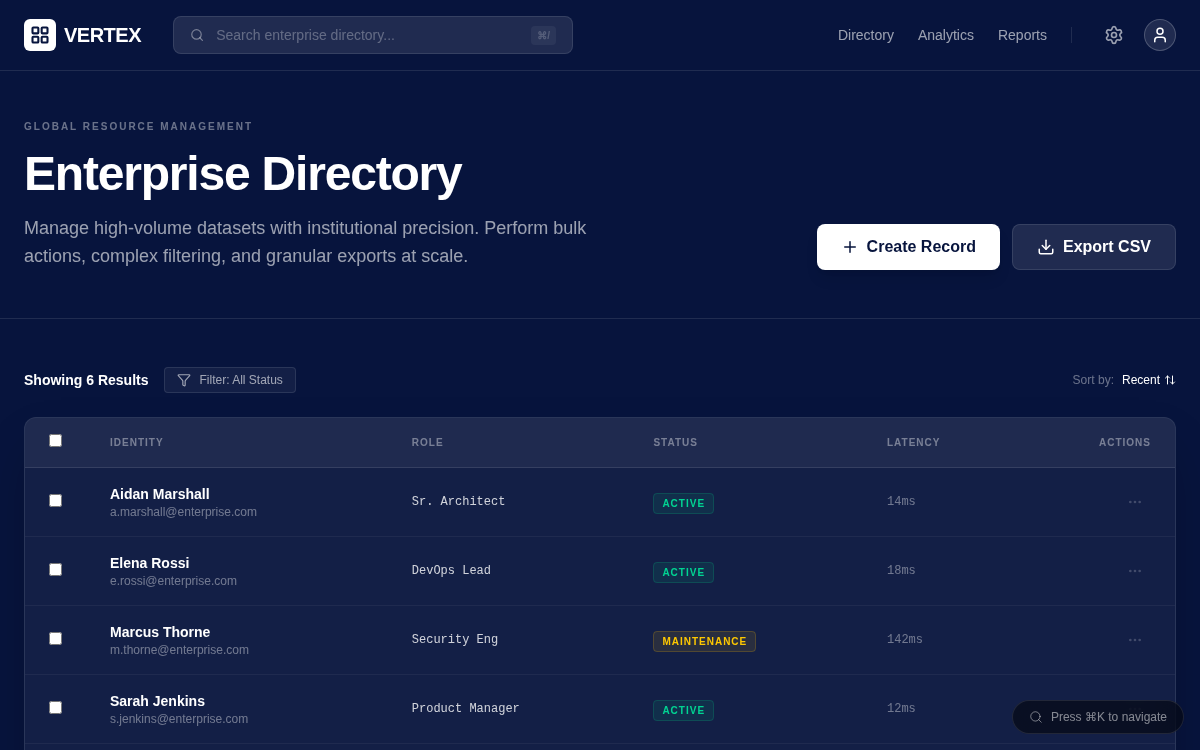Image resolution: width=1200 pixels, height=750 pixels.
Task: Click the Sr. Architect role cell
Action: tap(458, 502)
